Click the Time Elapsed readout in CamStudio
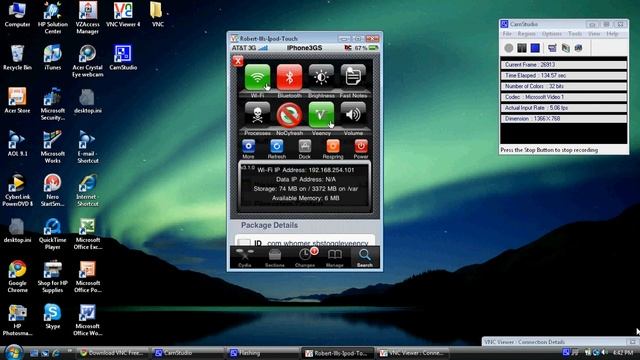 [563, 76]
